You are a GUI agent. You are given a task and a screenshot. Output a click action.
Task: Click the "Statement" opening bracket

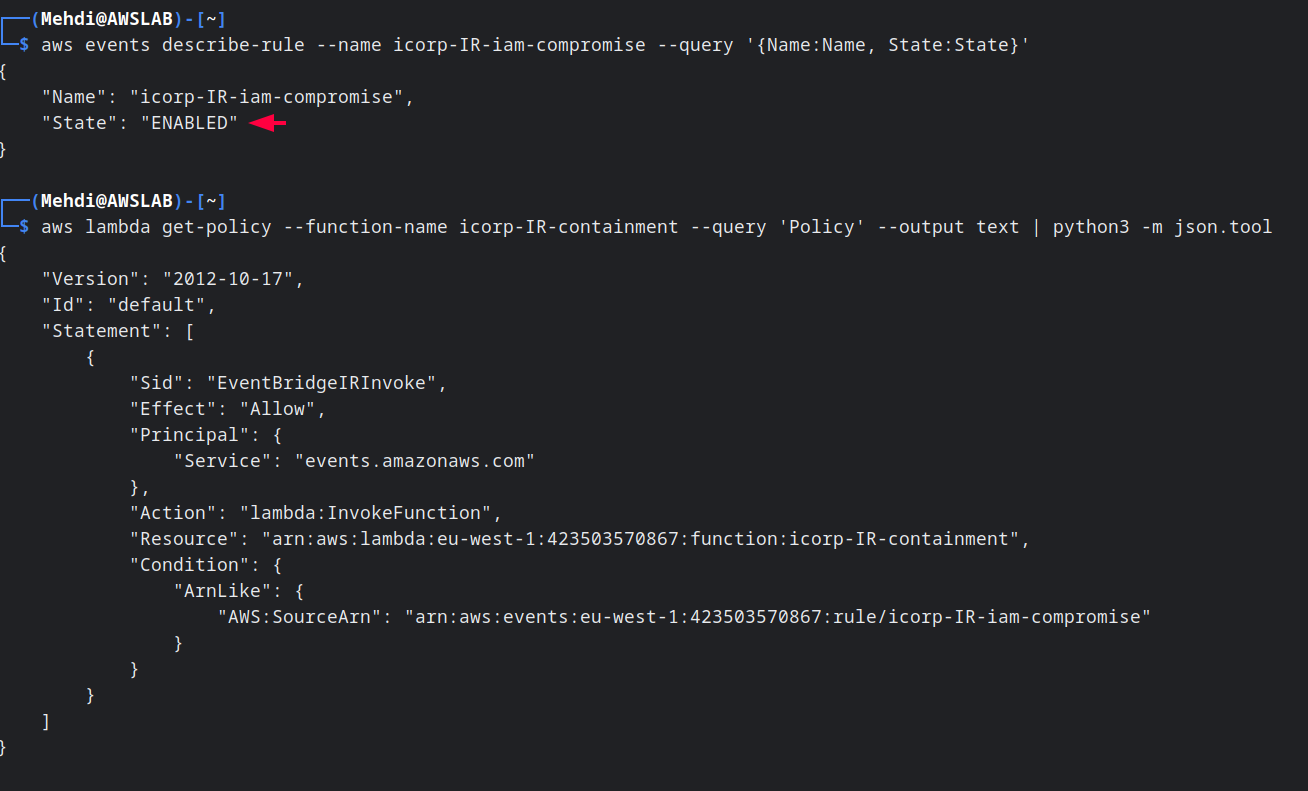(190, 331)
